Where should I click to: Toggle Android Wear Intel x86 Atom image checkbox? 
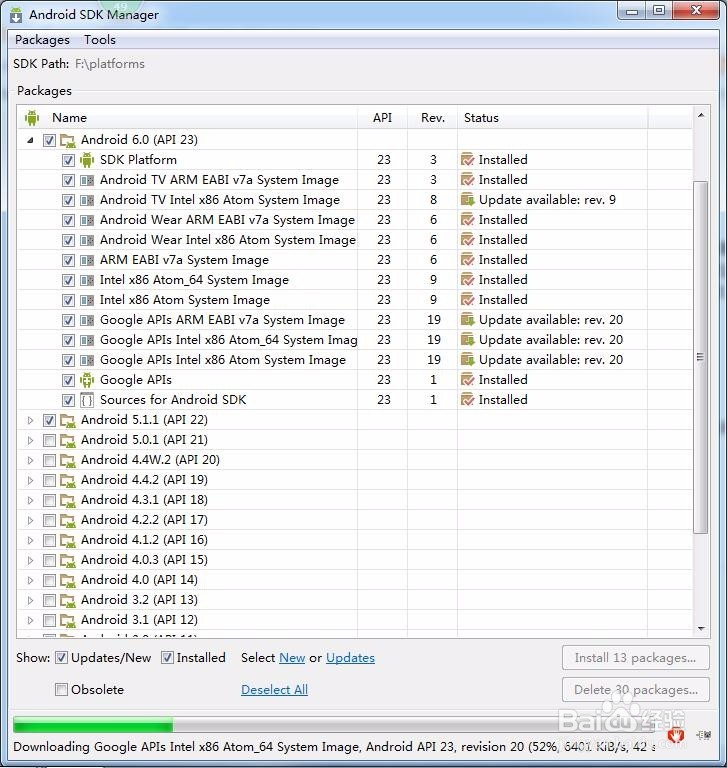pyautogui.click(x=68, y=240)
